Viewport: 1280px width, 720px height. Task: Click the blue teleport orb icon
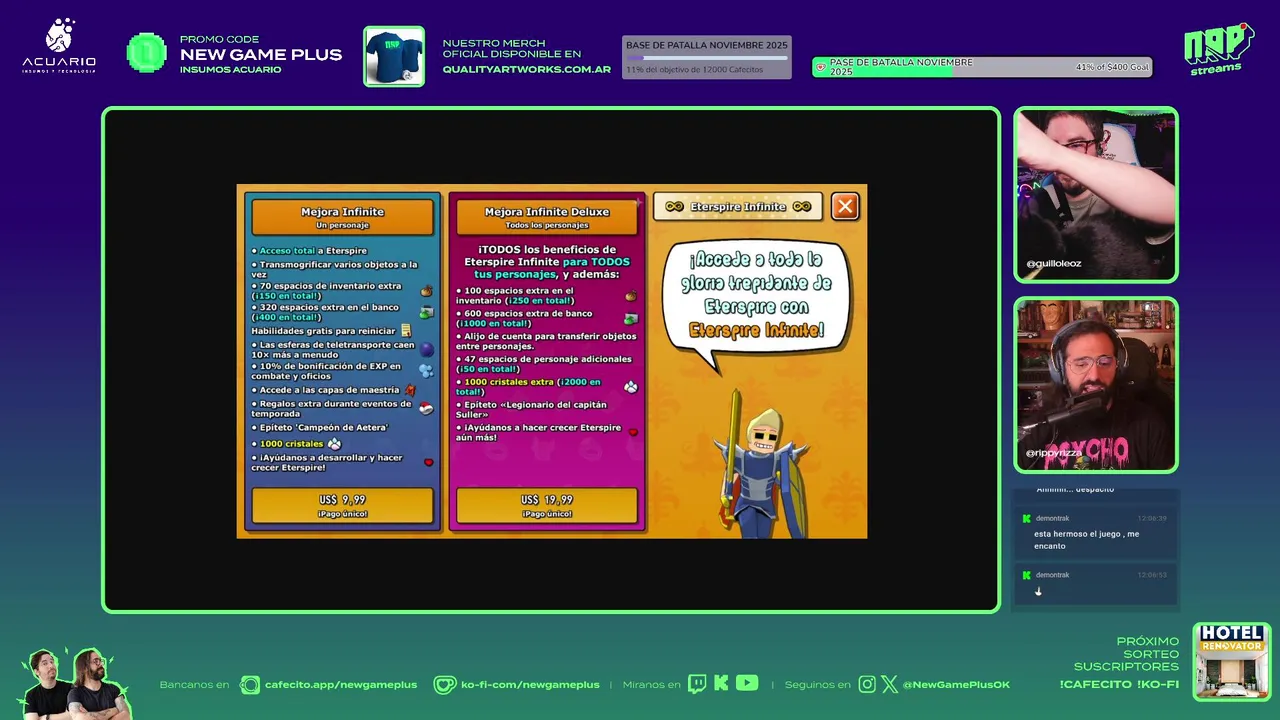[x=427, y=349]
